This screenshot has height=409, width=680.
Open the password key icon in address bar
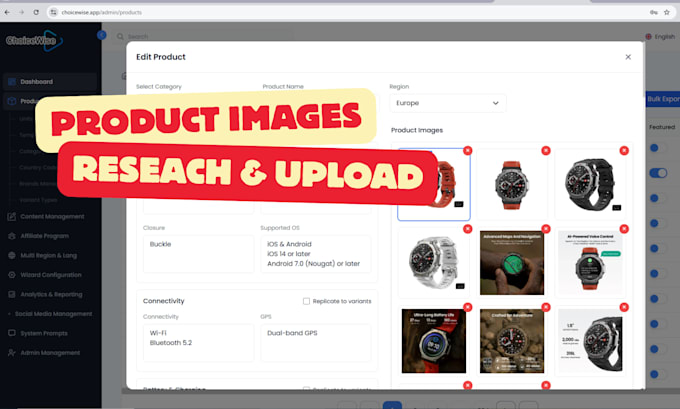[654, 12]
